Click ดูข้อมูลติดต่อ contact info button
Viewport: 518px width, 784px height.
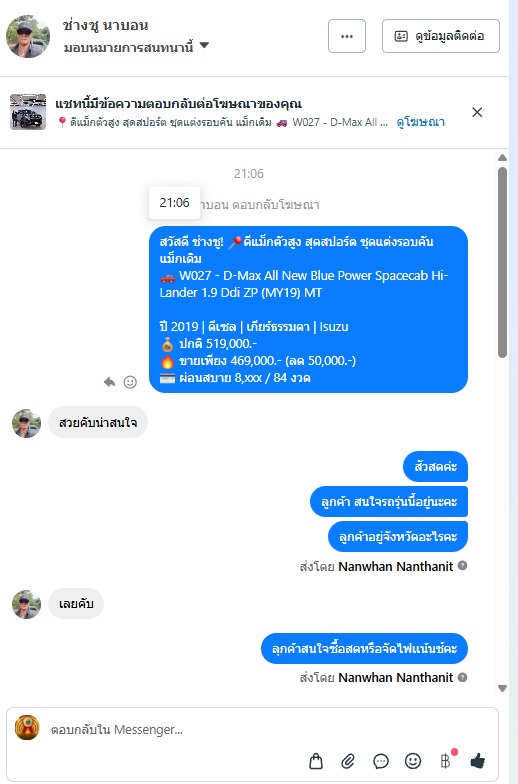pos(441,36)
